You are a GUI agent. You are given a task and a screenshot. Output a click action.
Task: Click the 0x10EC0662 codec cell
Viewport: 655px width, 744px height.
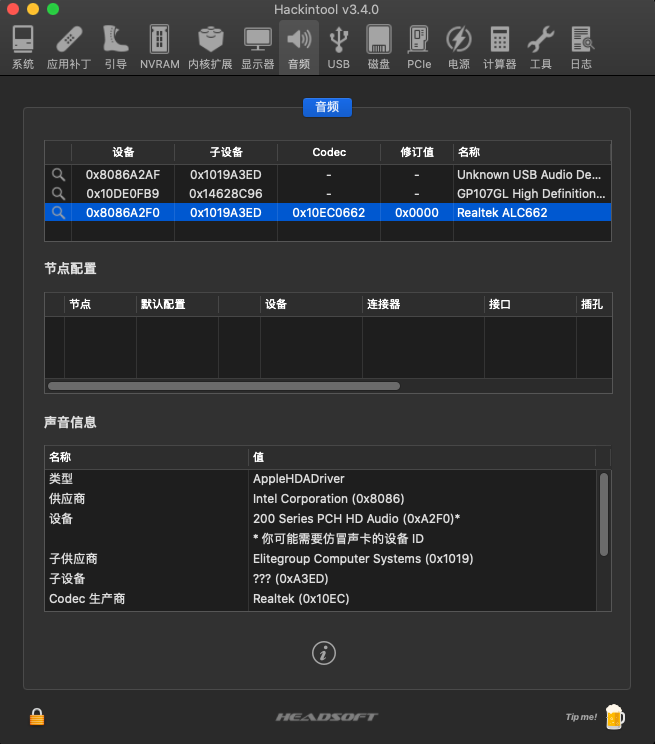click(328, 213)
